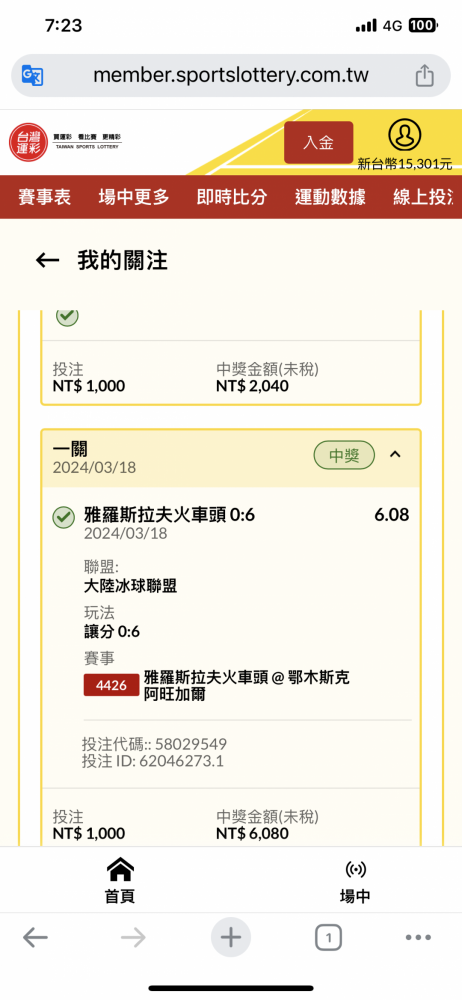The height and width of the screenshot is (1000, 462).
Task: Open the 場中更多 menu tab
Action: click(134, 197)
